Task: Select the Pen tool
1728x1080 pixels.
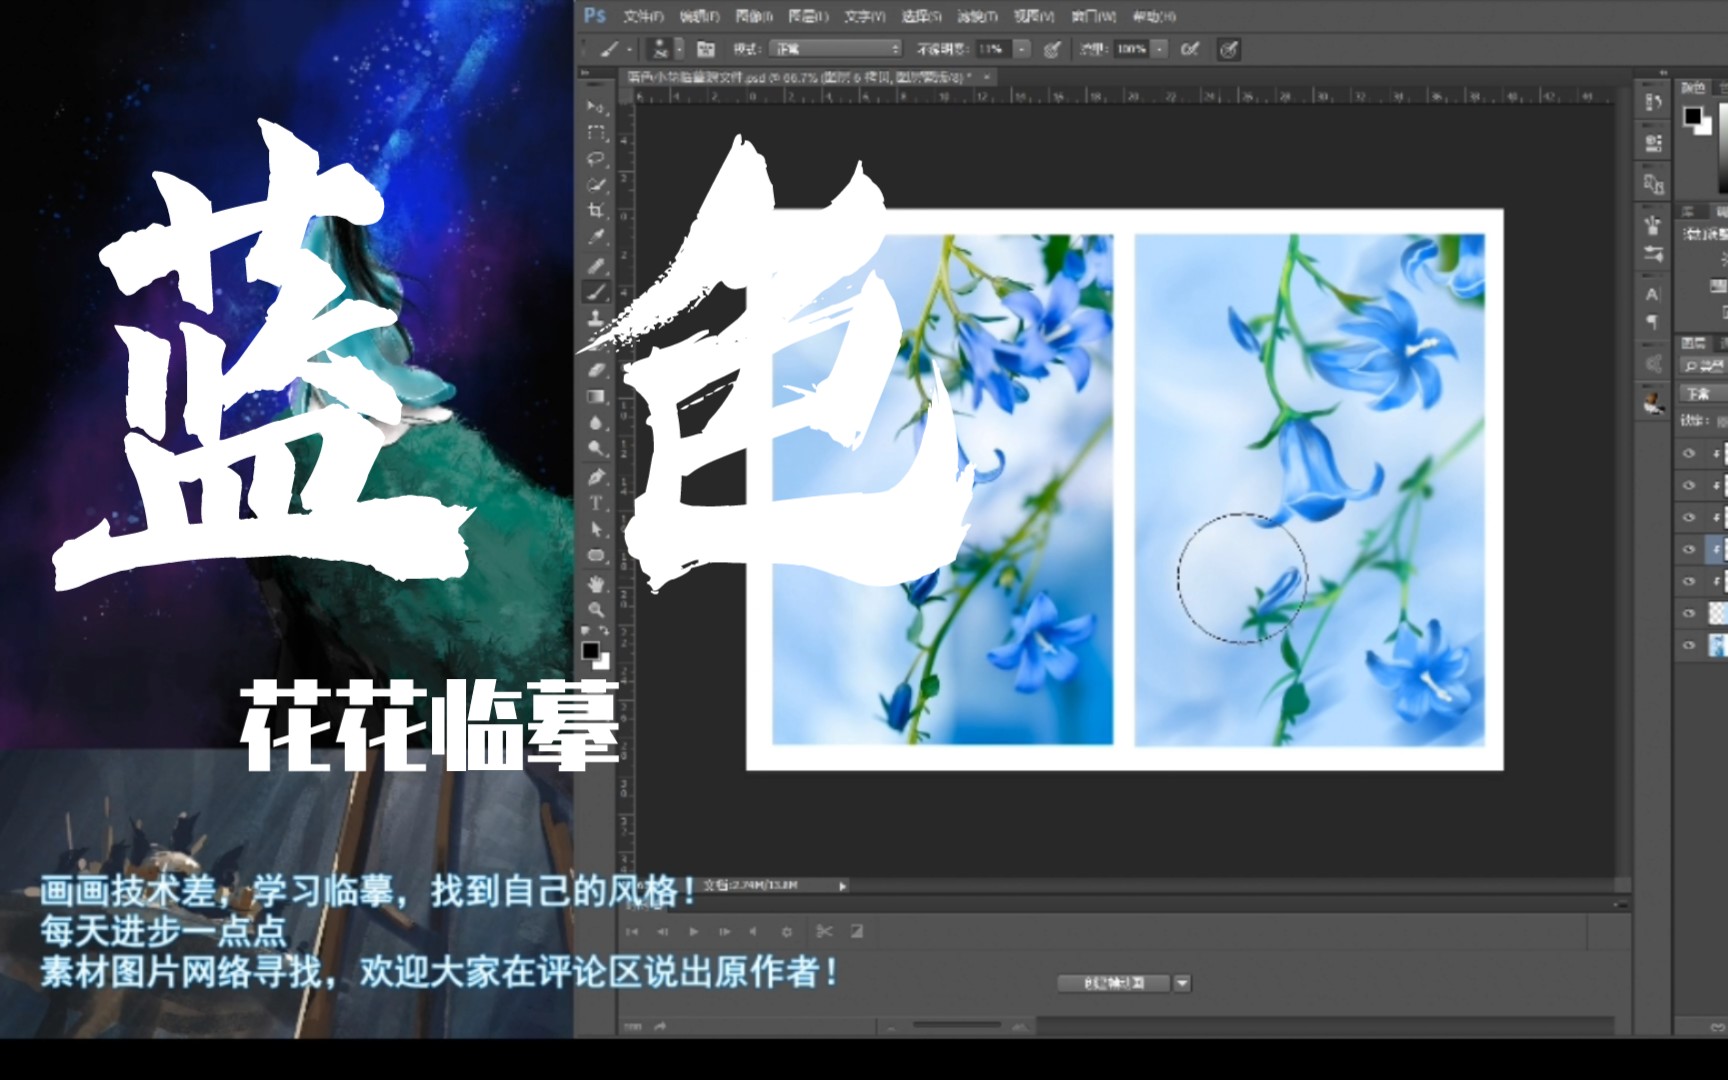Action: pos(596,477)
